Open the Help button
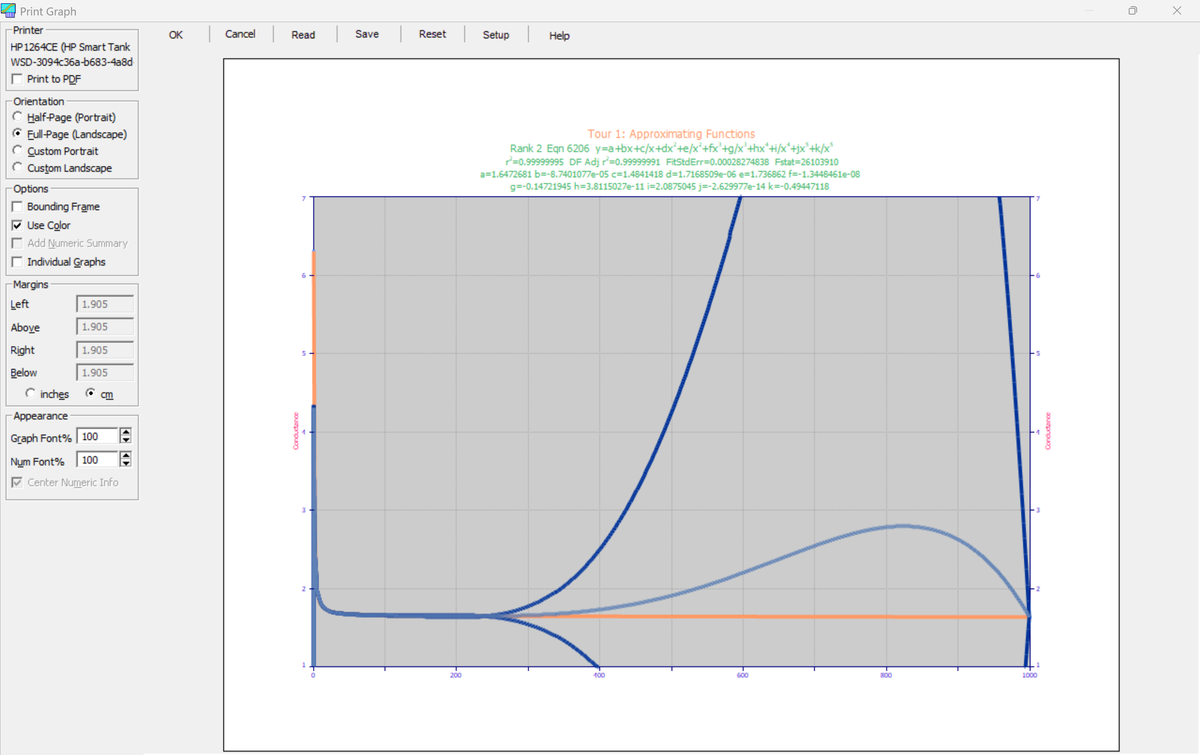 pos(560,35)
